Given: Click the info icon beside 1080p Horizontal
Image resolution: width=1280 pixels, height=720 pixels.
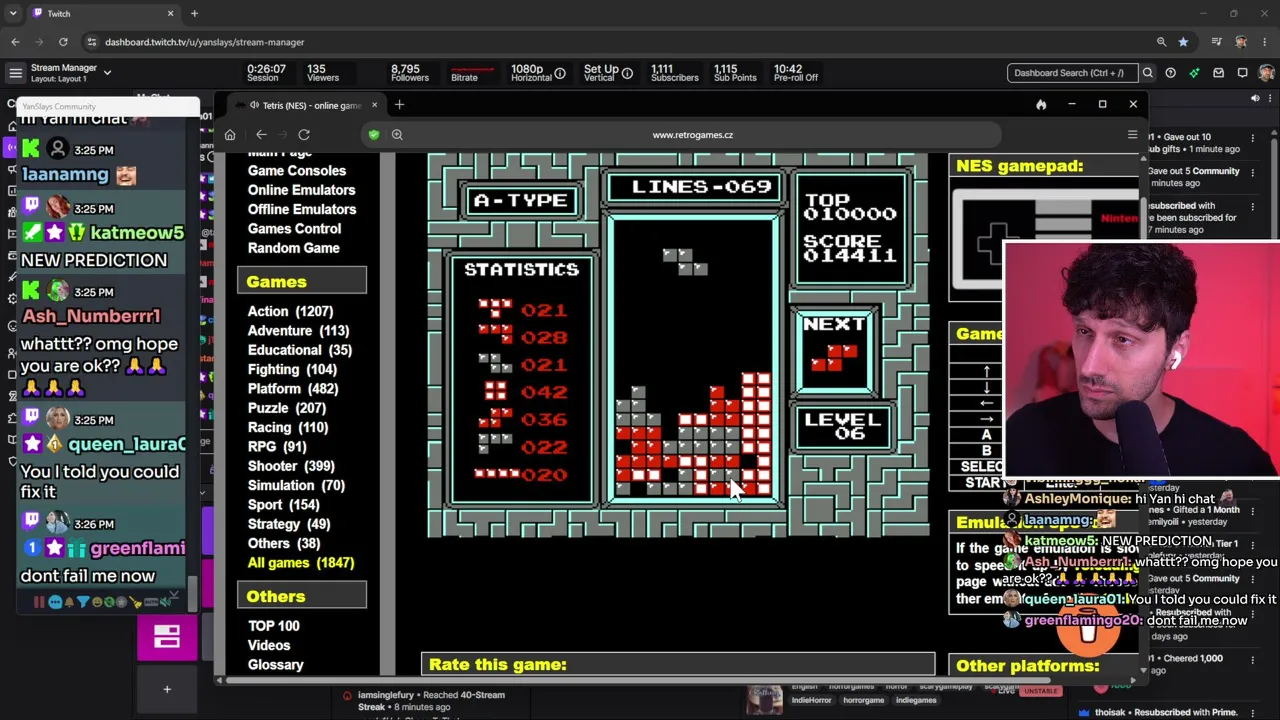Looking at the screenshot, I should pos(560,73).
